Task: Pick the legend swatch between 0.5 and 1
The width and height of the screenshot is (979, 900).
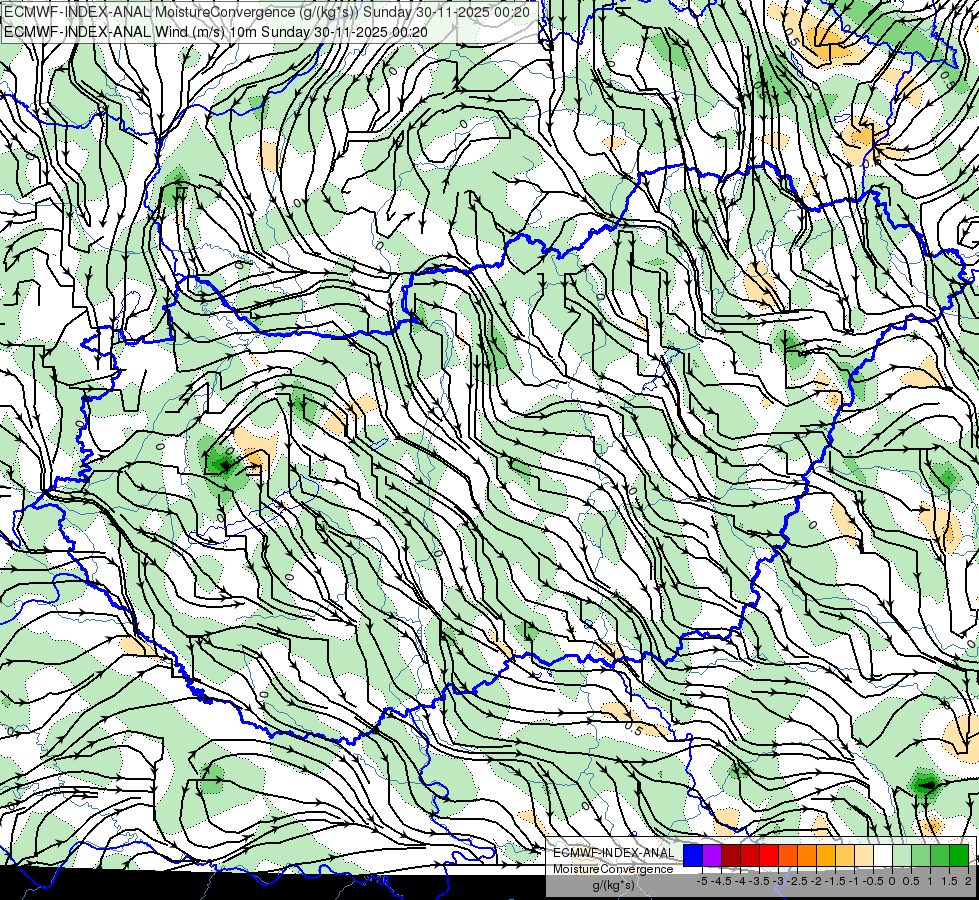Action: coord(921,855)
